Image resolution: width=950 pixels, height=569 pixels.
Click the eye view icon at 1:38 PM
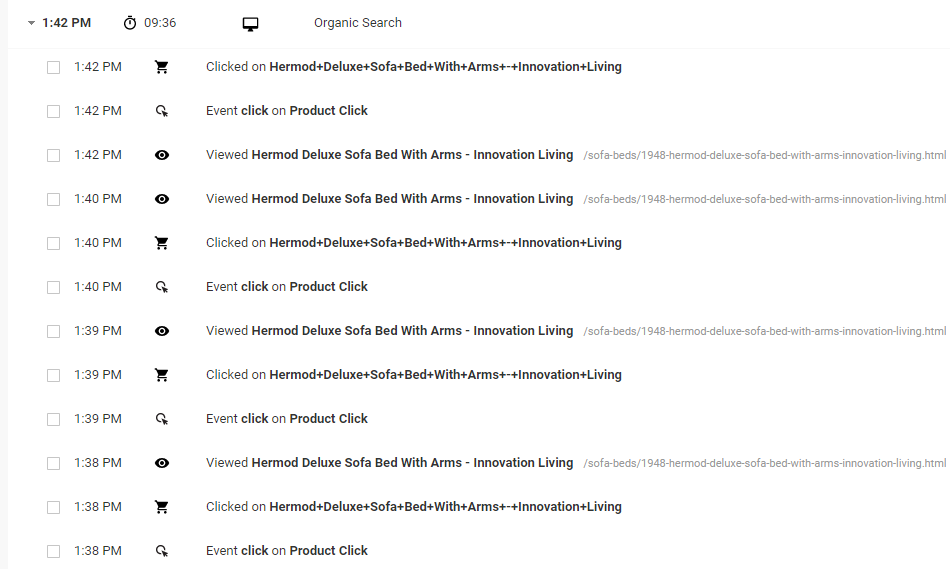click(162, 463)
